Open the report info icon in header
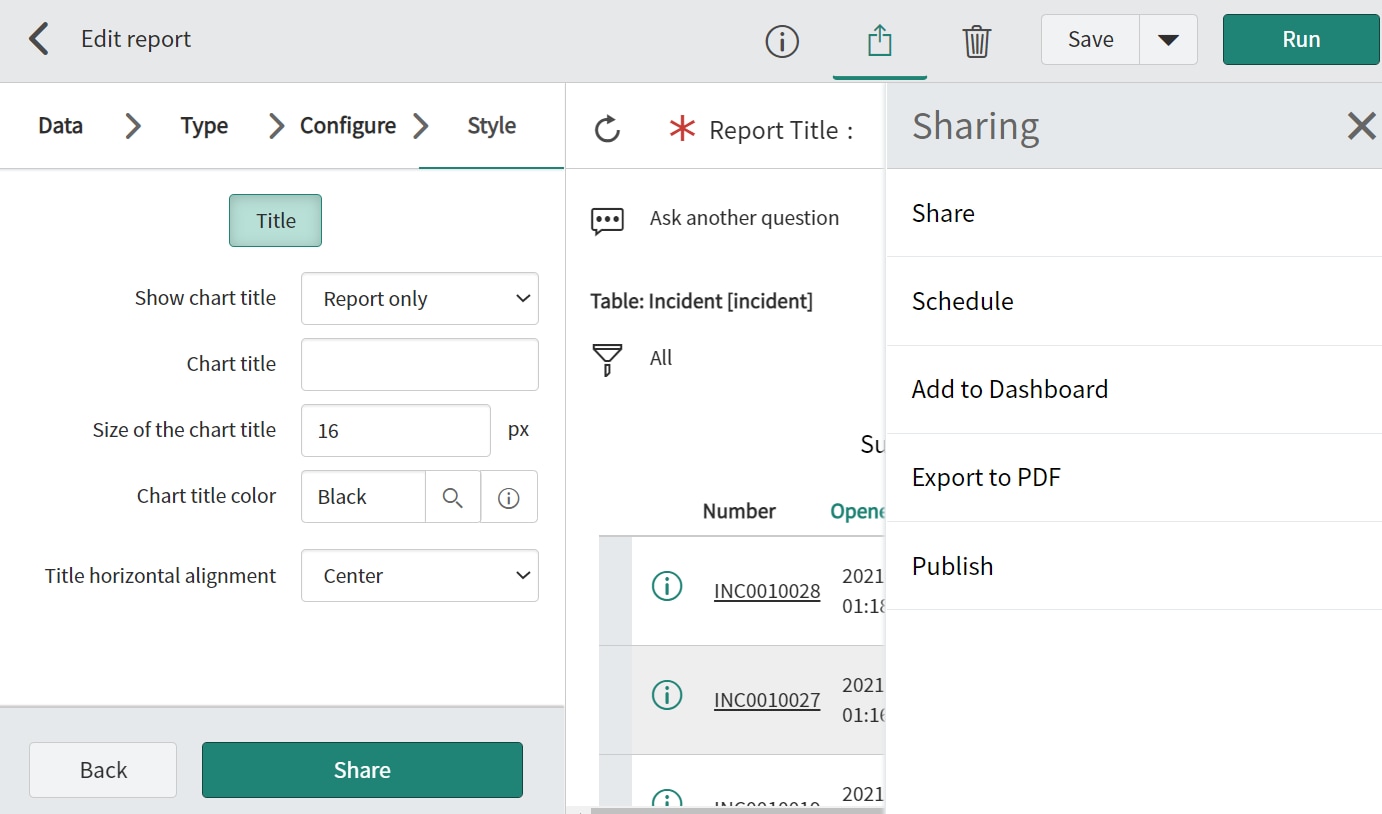The height and width of the screenshot is (814, 1382). pyautogui.click(x=782, y=41)
